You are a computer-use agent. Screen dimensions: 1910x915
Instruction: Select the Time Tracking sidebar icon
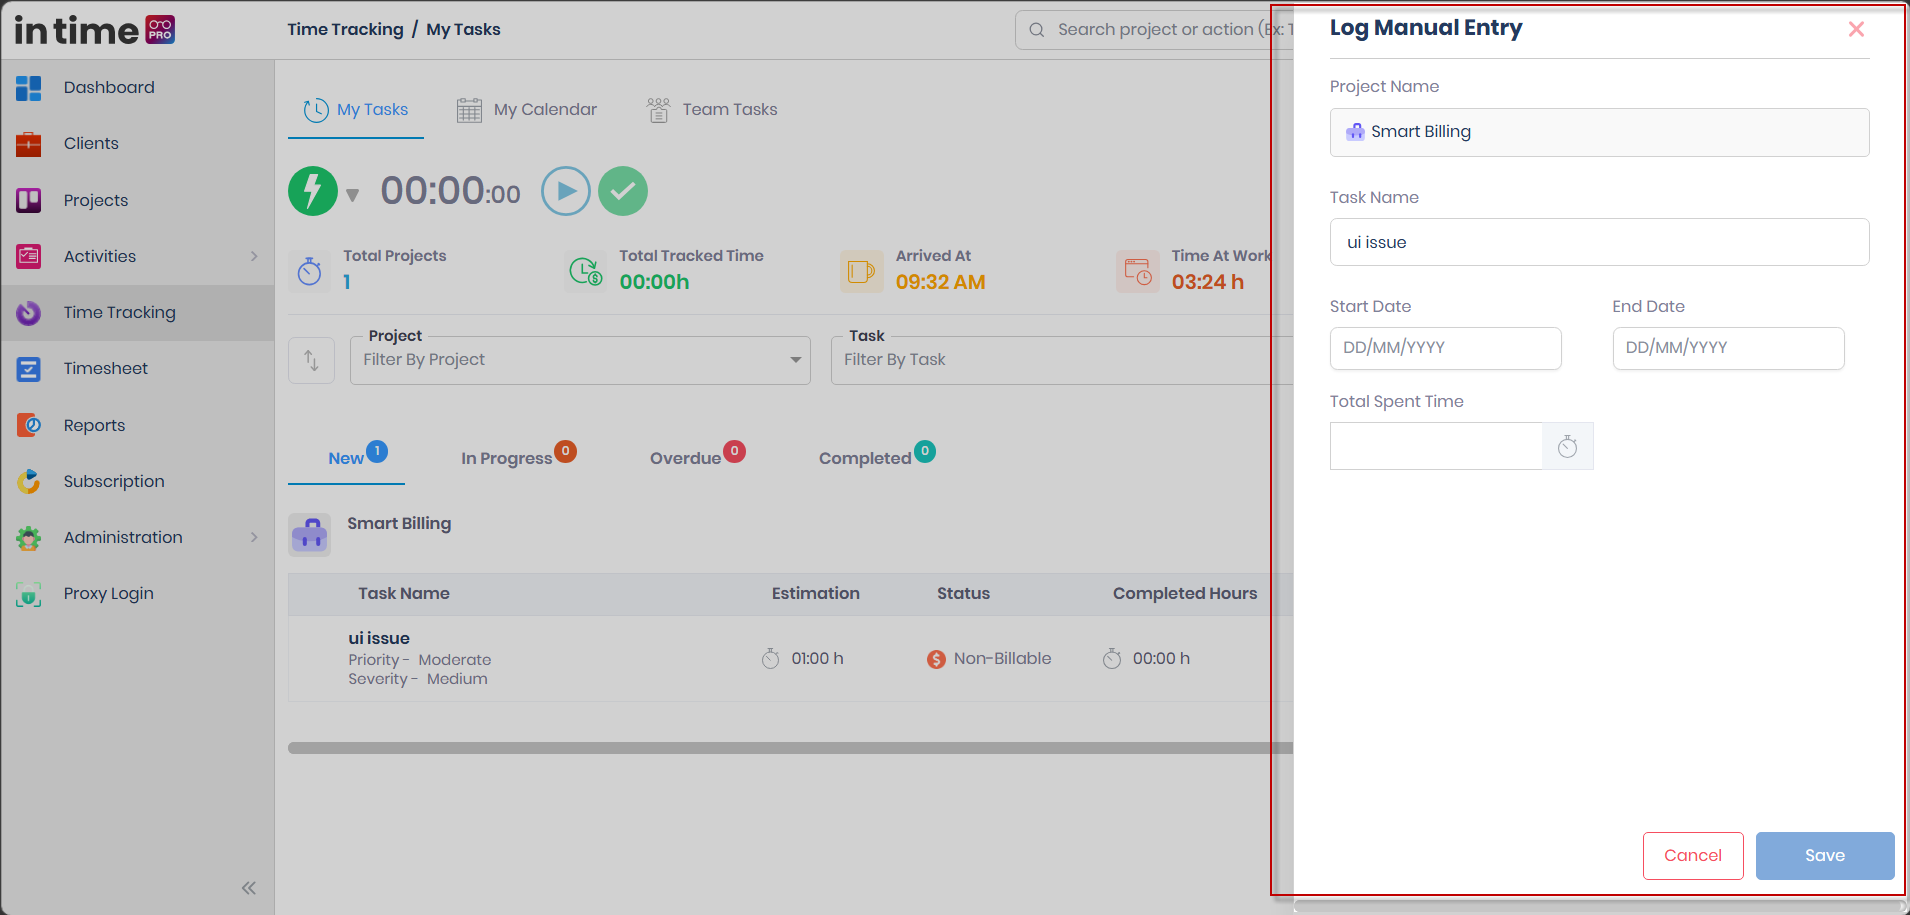click(29, 313)
